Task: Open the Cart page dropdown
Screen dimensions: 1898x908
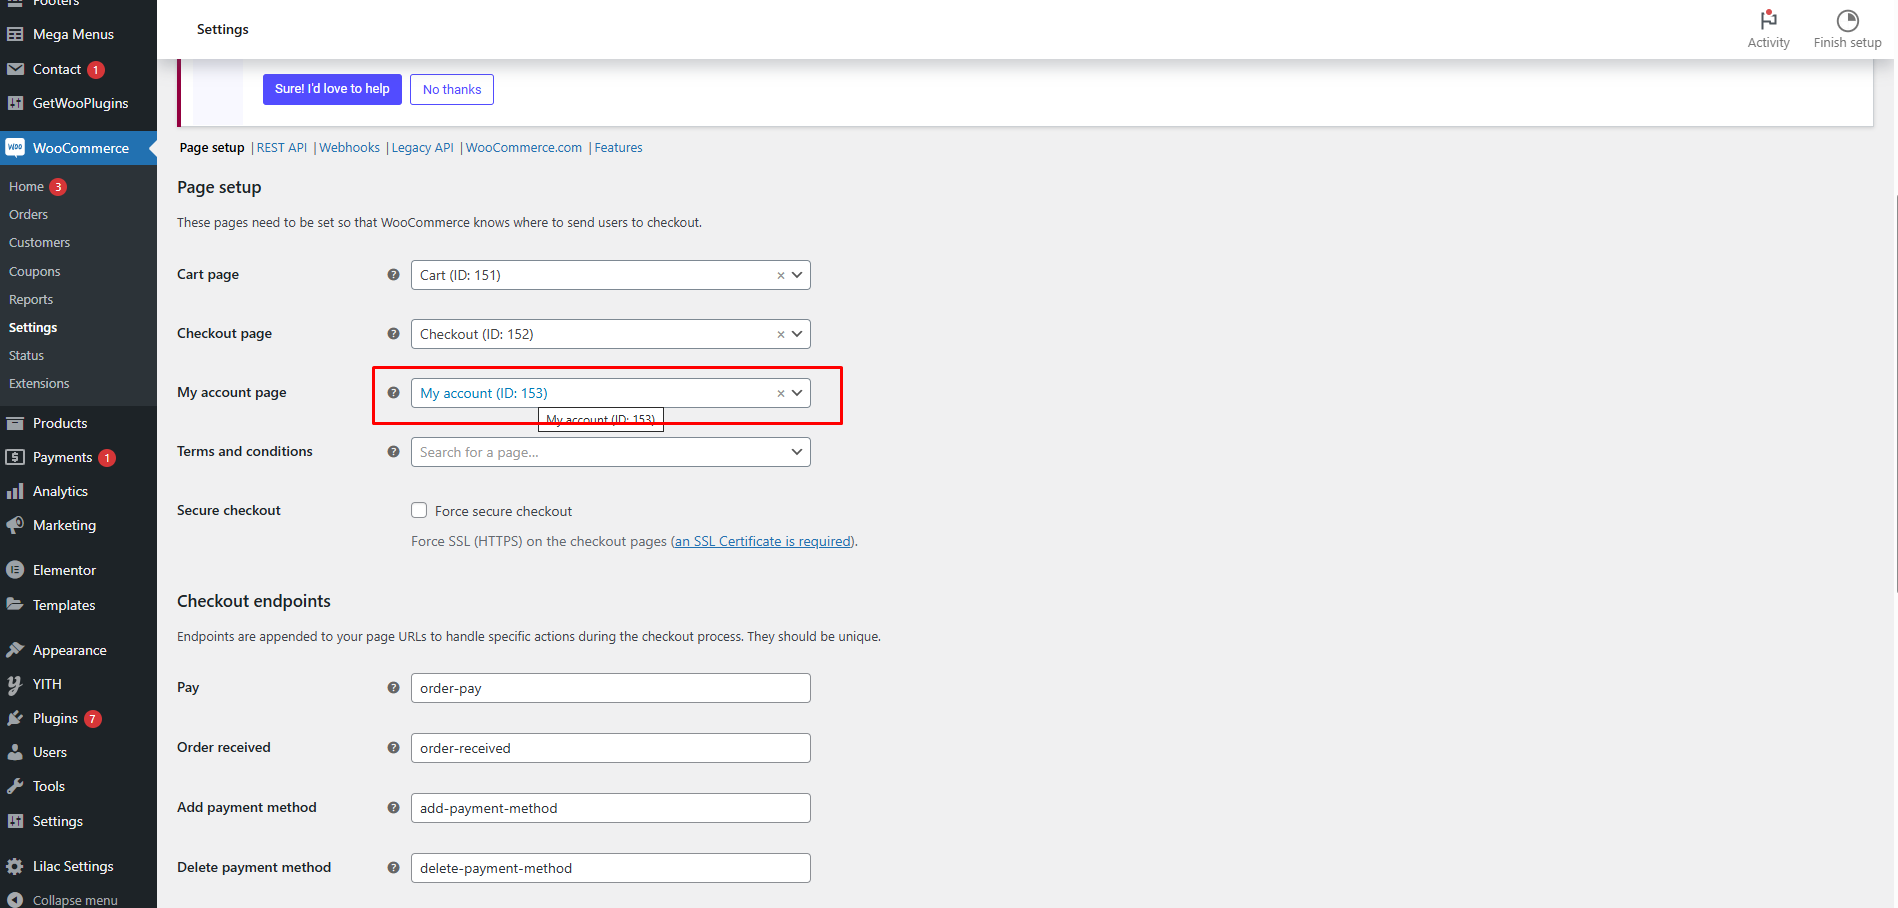Action: pos(610,275)
